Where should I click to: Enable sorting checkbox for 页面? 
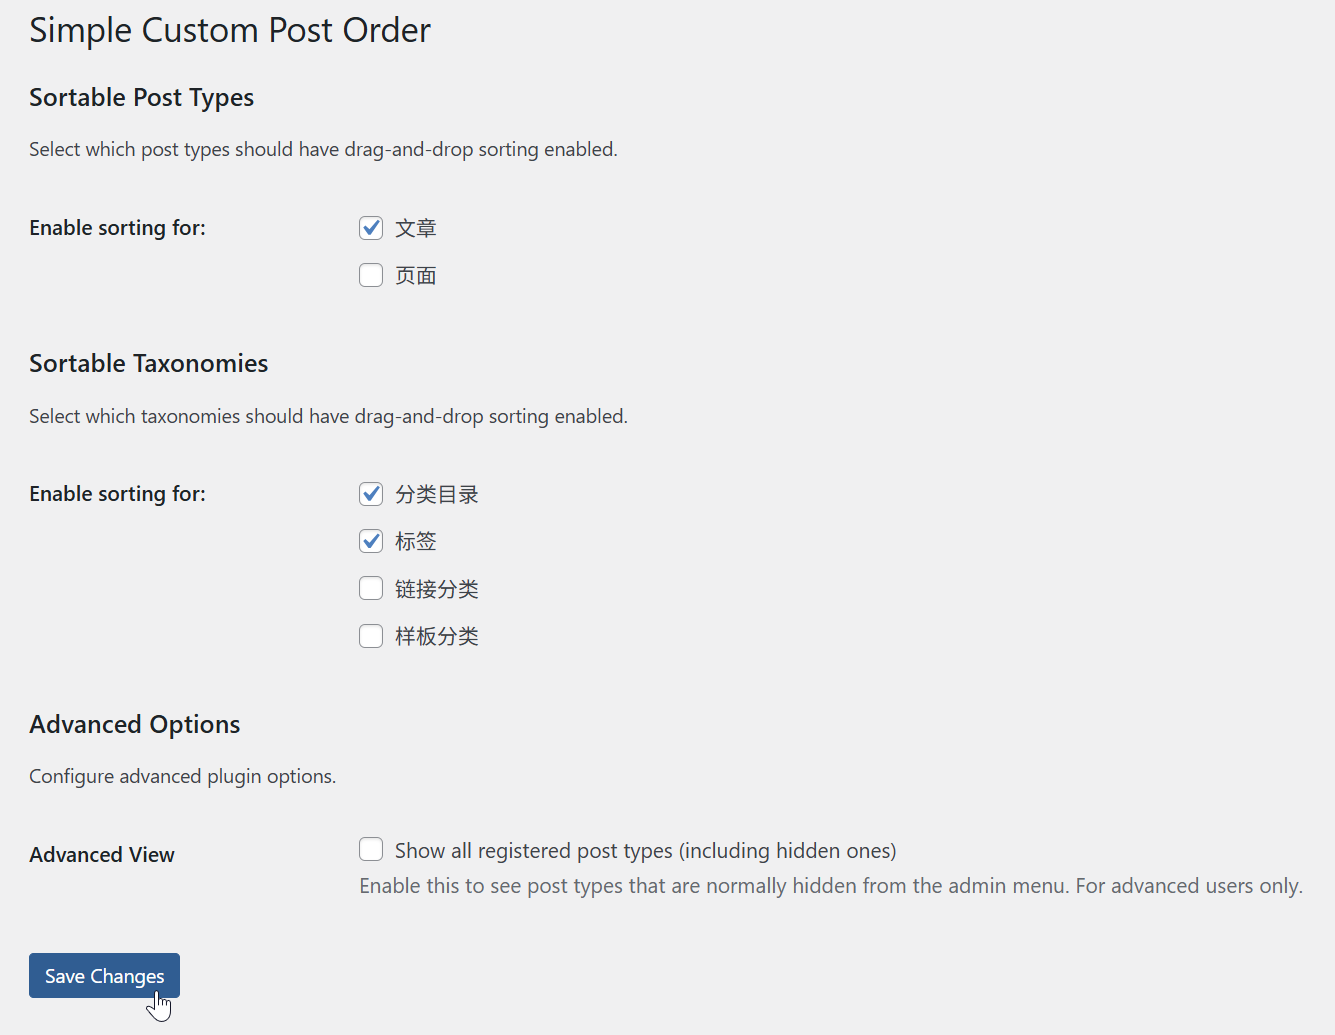tap(371, 275)
